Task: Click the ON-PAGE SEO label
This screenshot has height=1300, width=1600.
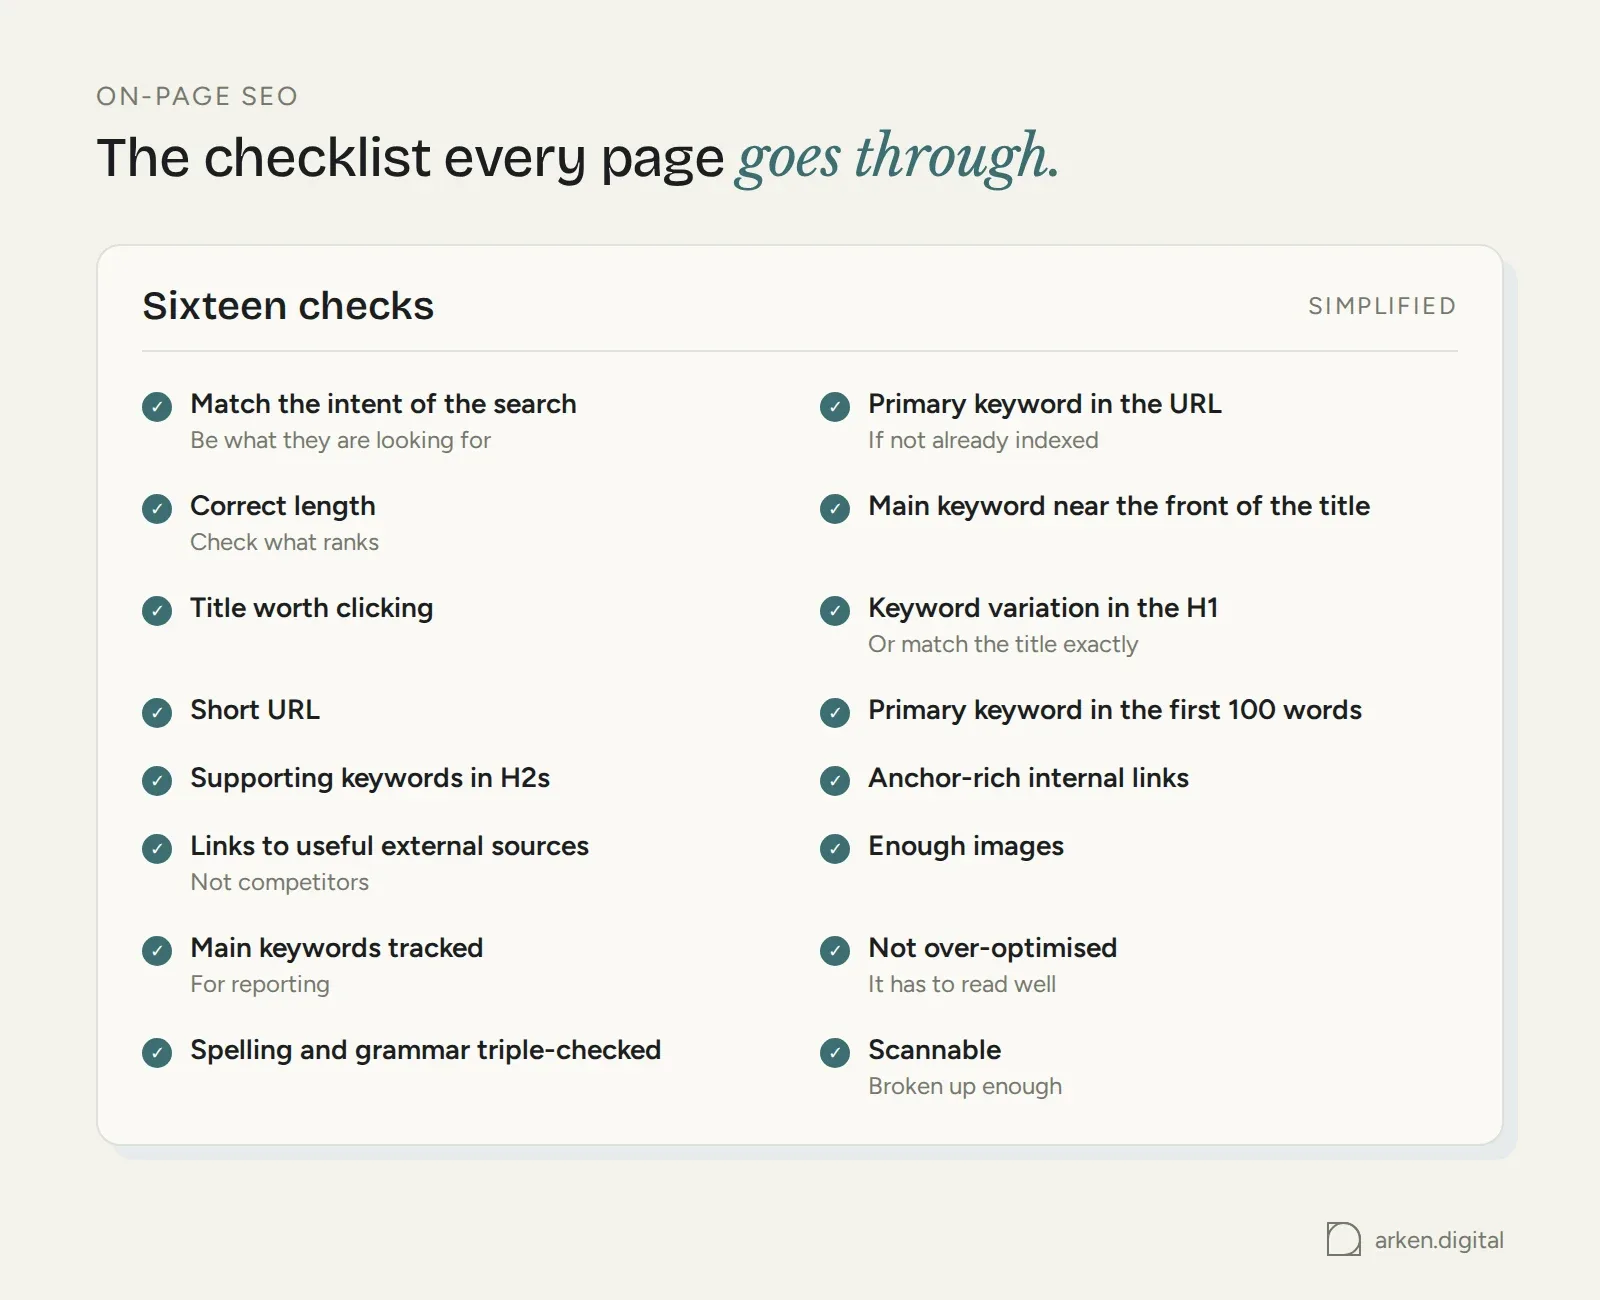Action: 197,96
